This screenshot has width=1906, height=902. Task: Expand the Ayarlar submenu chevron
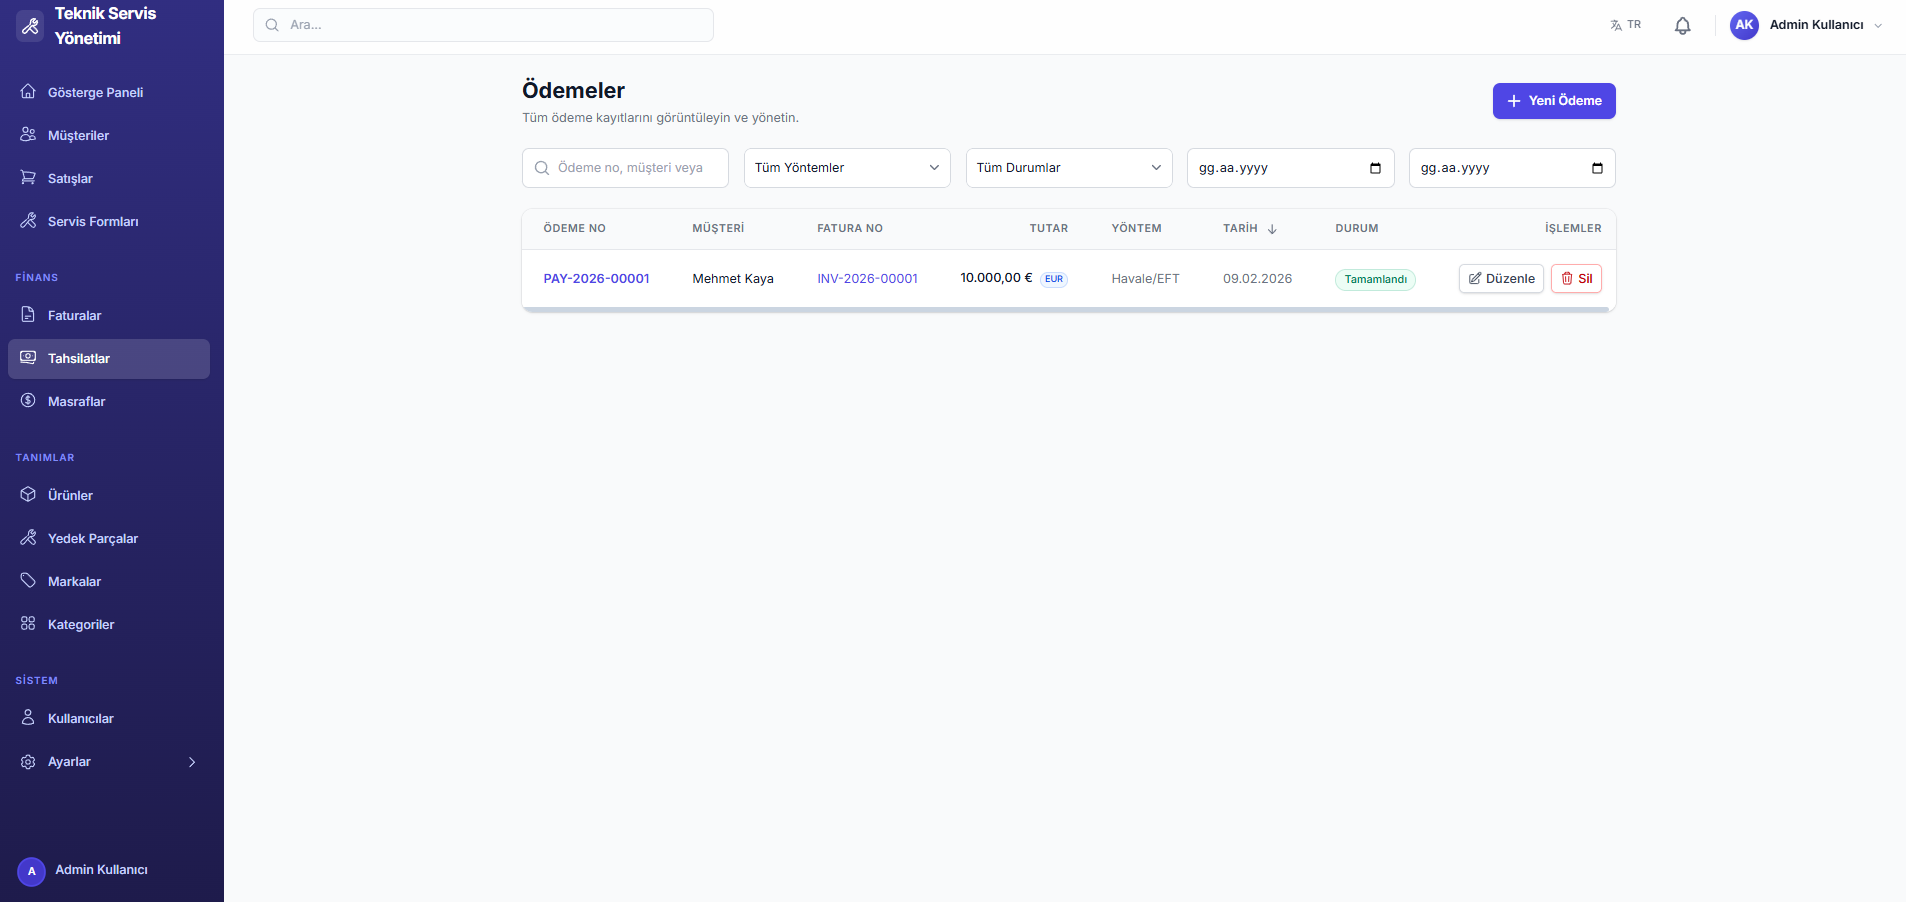(x=192, y=762)
